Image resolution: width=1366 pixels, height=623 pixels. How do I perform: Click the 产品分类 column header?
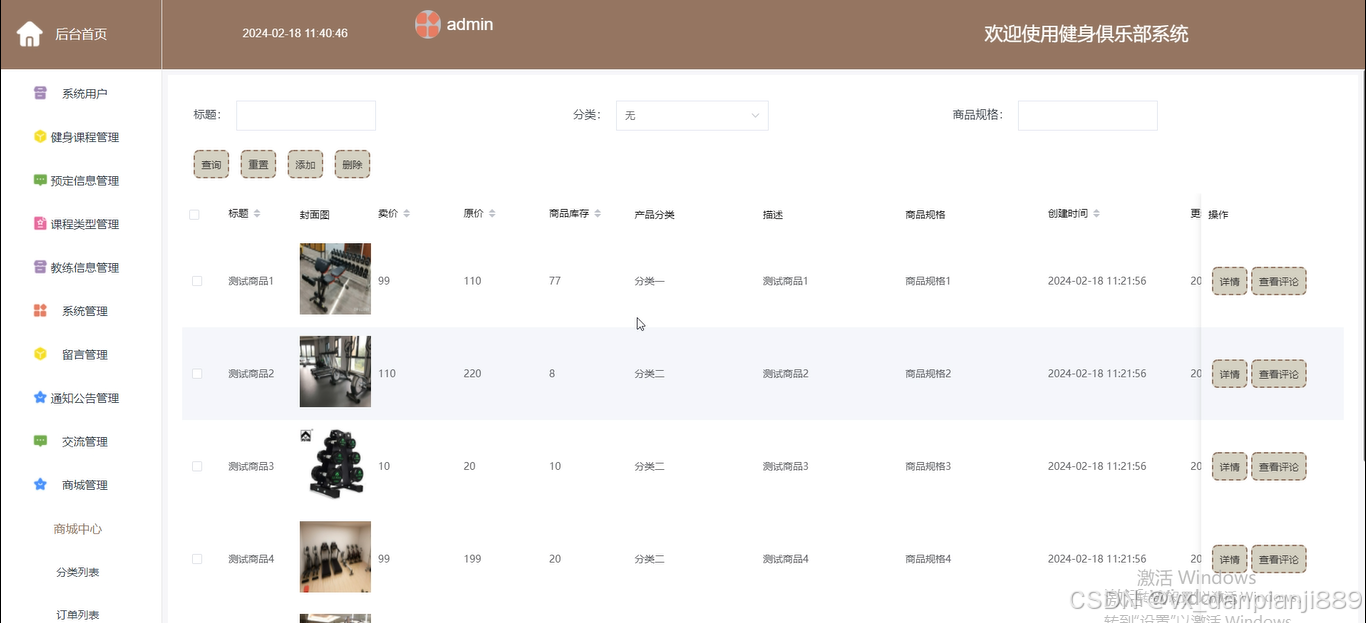(x=654, y=215)
